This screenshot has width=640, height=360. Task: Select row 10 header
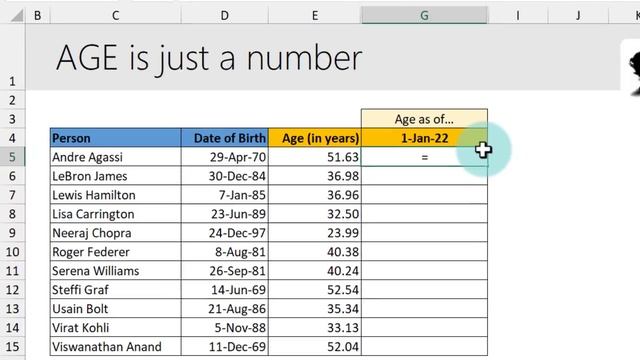(x=12, y=252)
